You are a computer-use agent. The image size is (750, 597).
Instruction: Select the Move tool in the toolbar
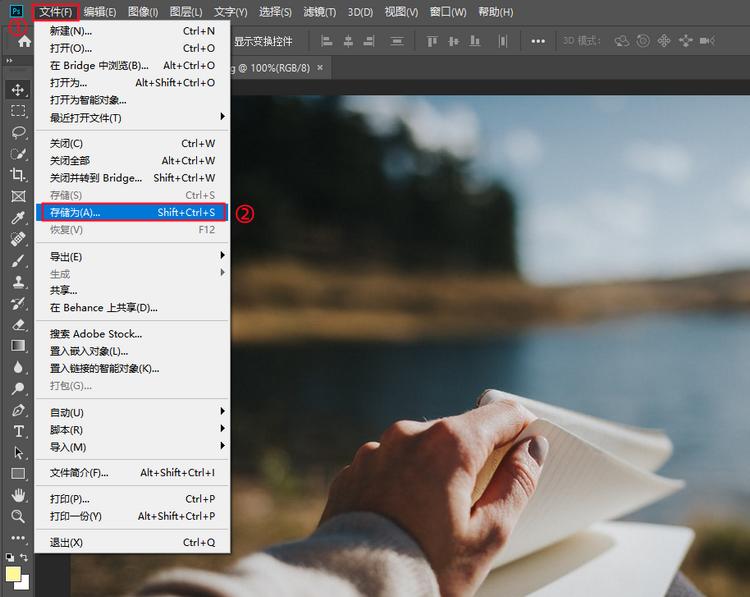tap(18, 90)
